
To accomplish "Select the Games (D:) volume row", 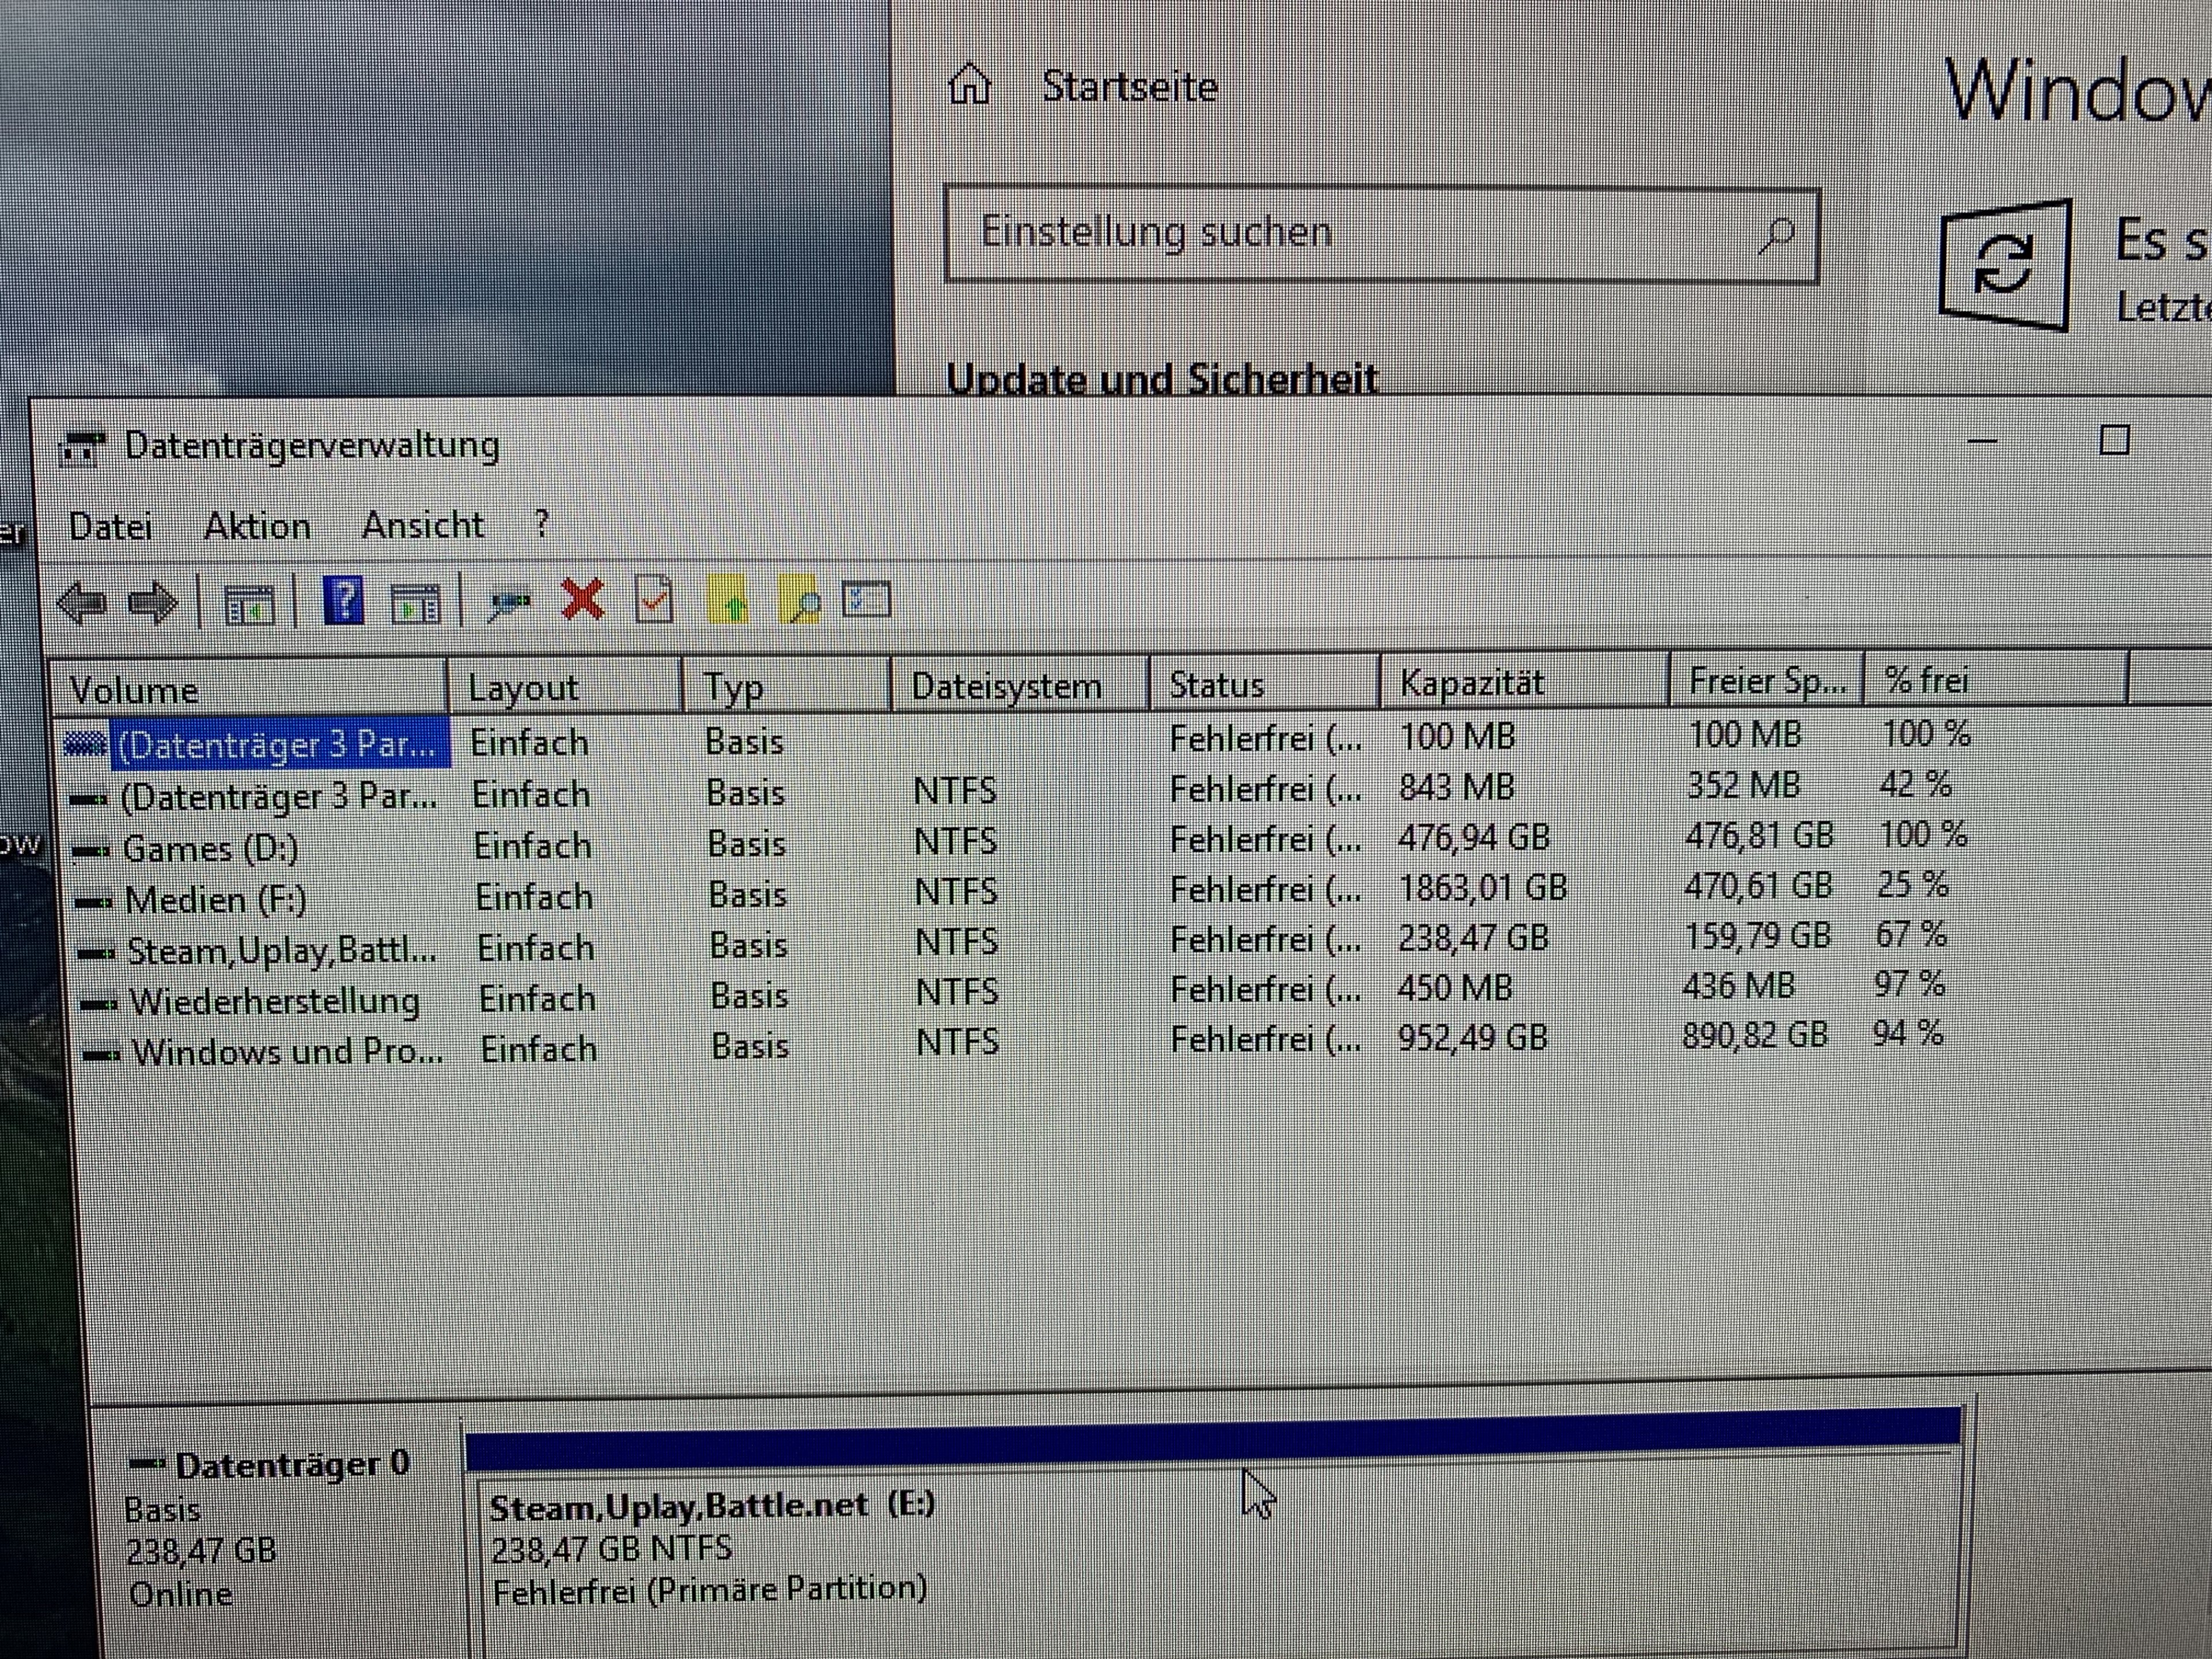I will coord(210,849).
